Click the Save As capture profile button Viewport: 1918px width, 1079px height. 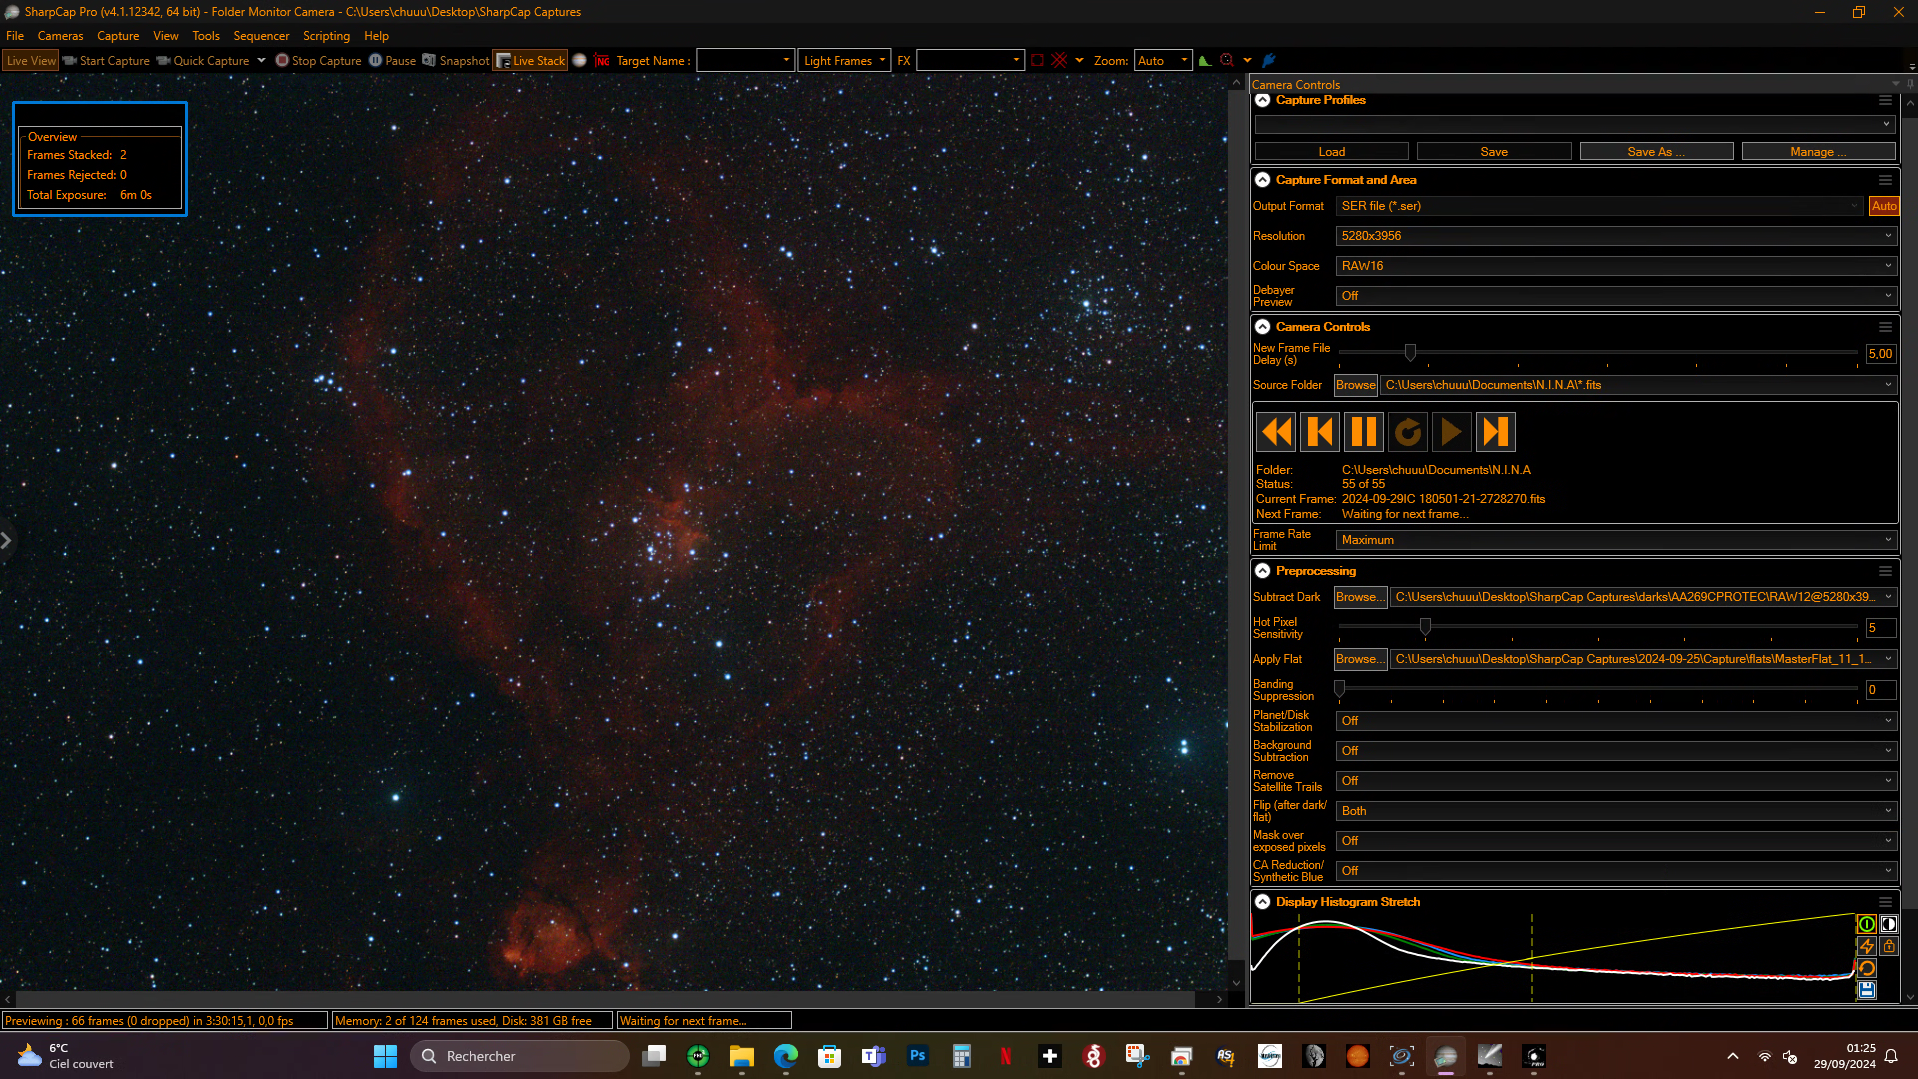[1656, 152]
